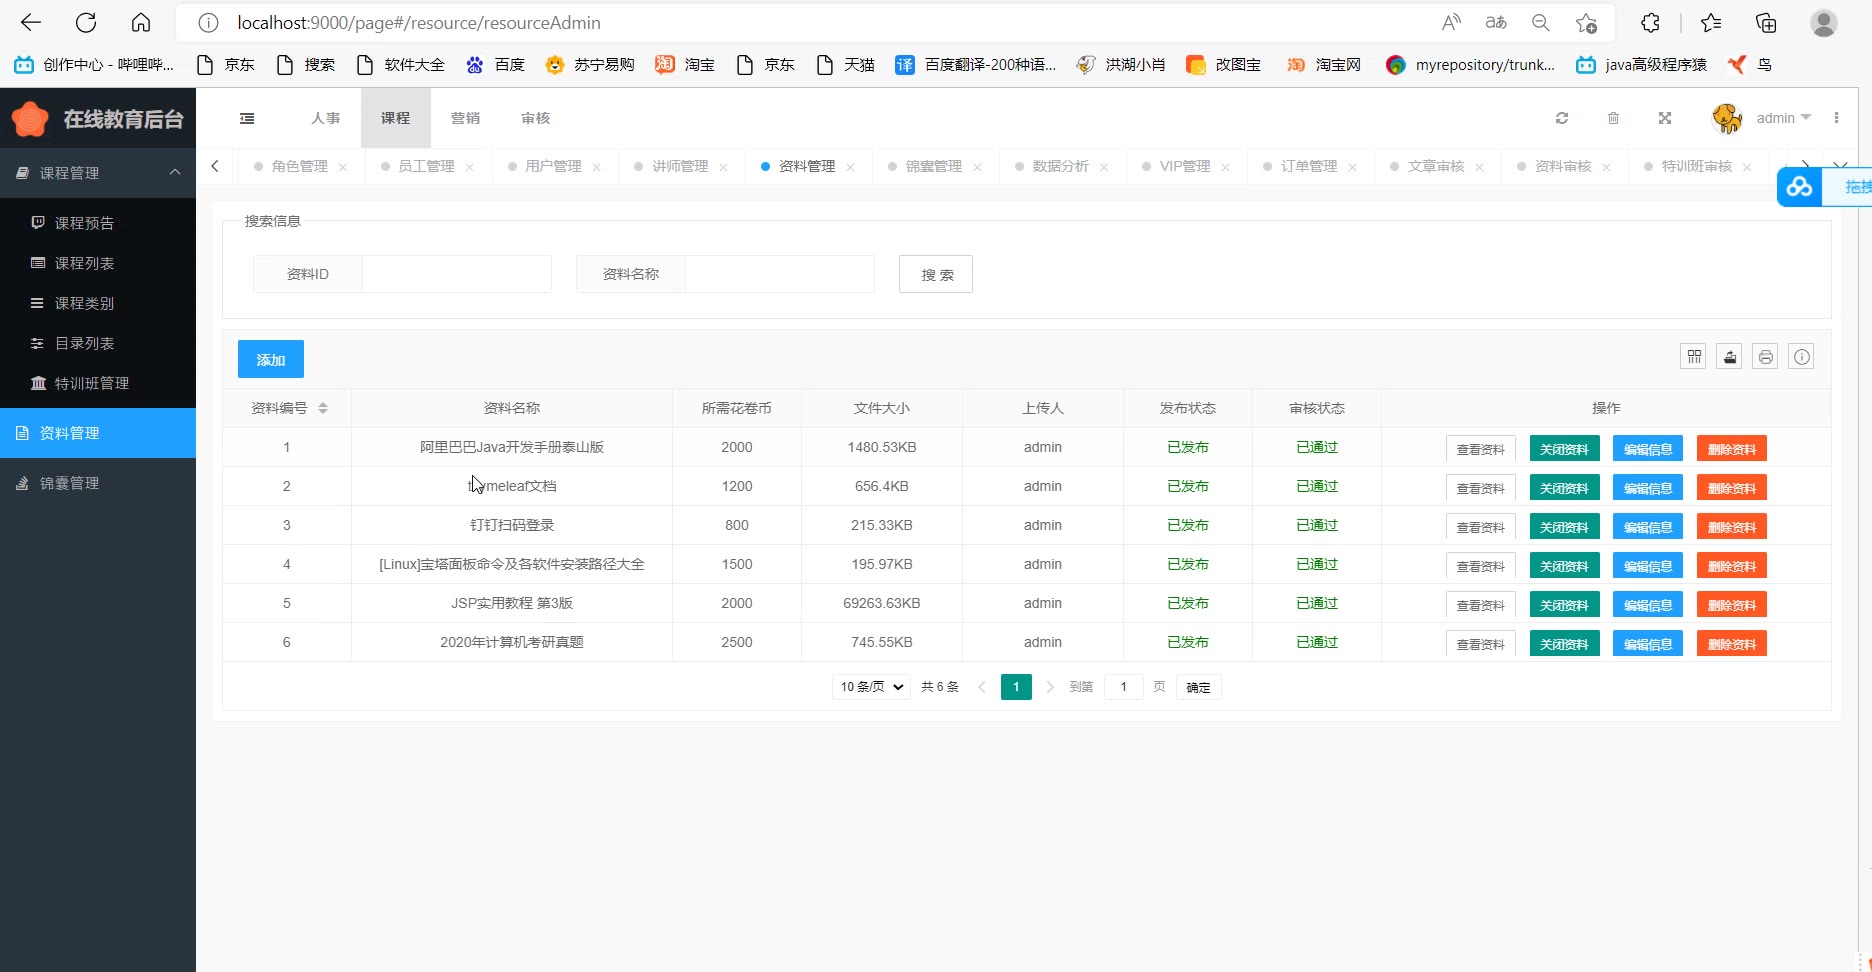Open the 10 条/页 page size dropdown
The width and height of the screenshot is (1872, 972).
pyautogui.click(x=871, y=687)
